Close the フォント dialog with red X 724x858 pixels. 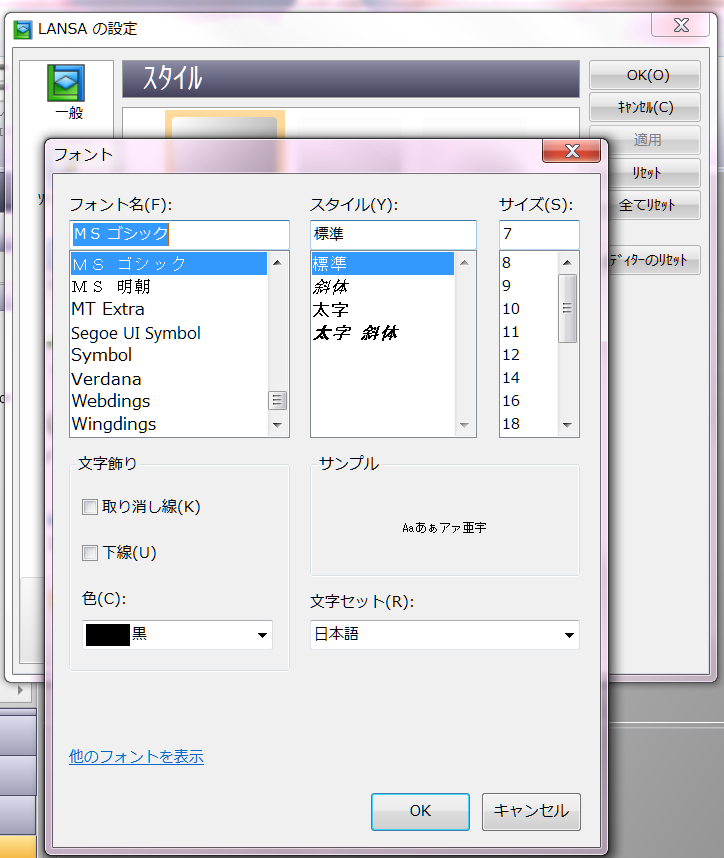click(571, 150)
